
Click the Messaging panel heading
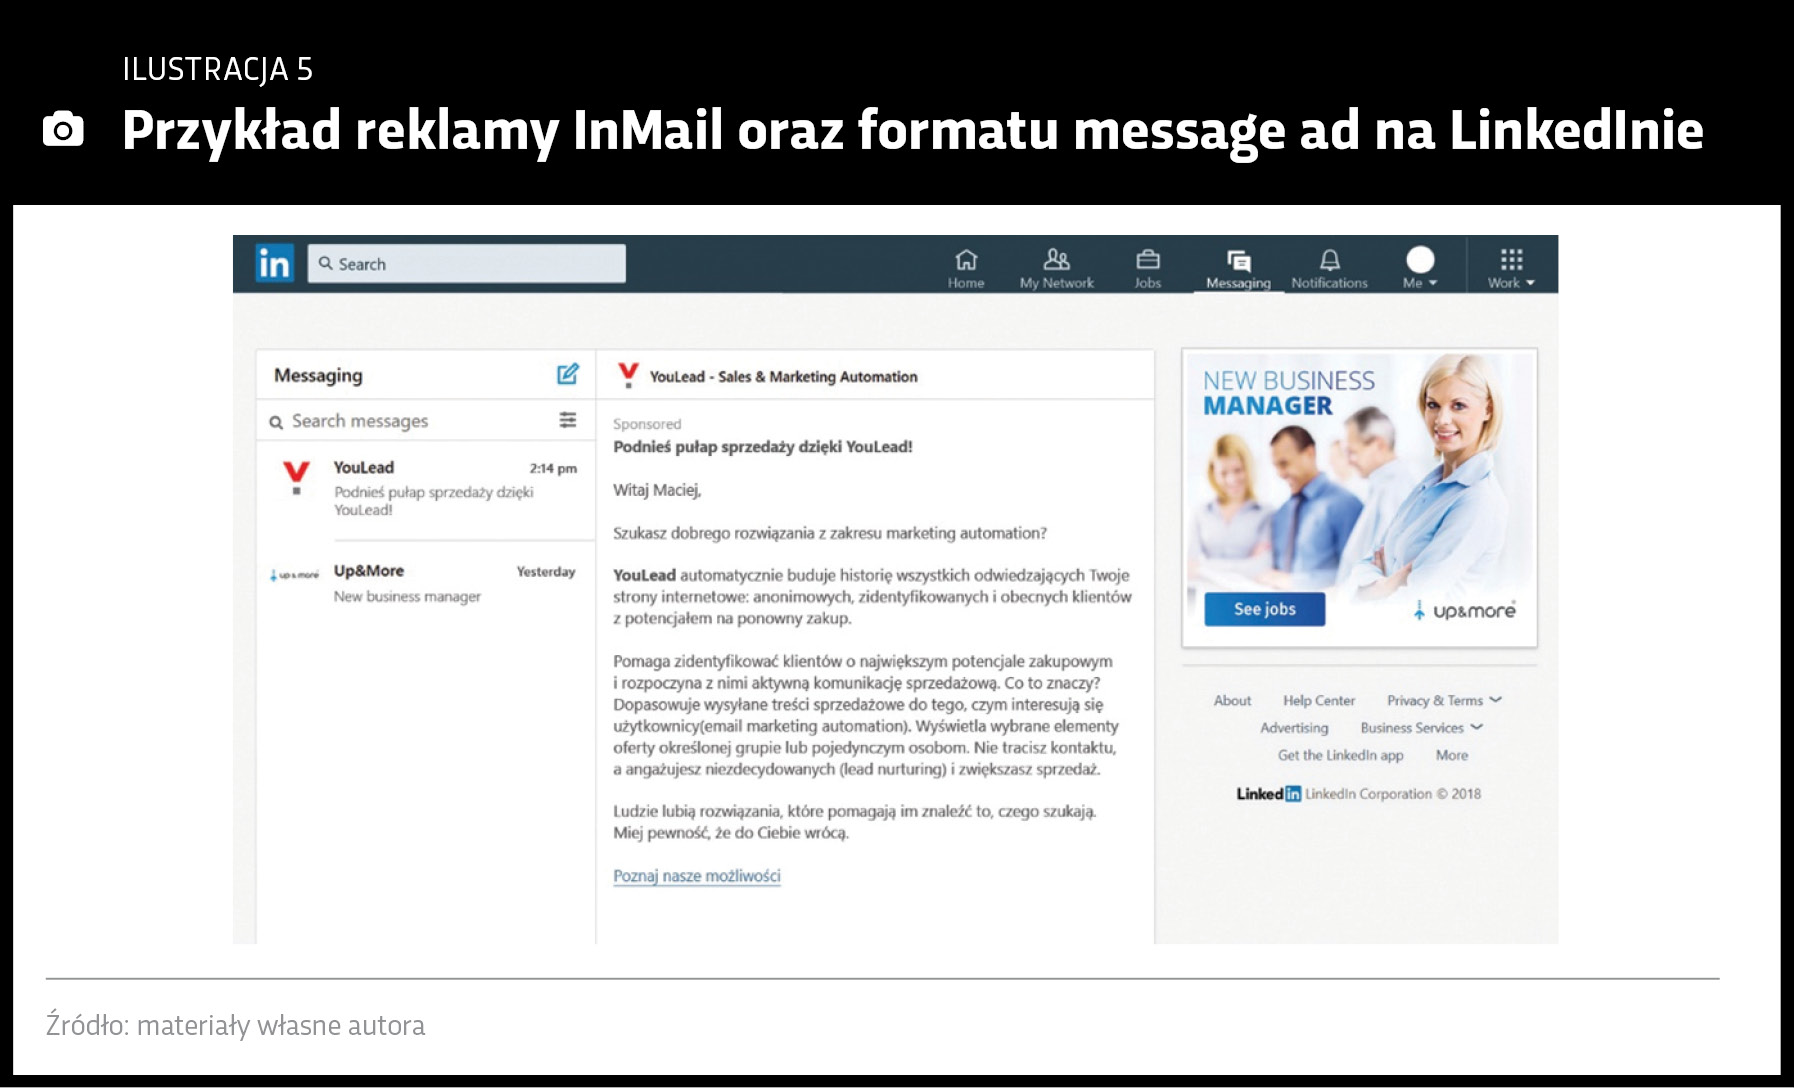(x=318, y=376)
